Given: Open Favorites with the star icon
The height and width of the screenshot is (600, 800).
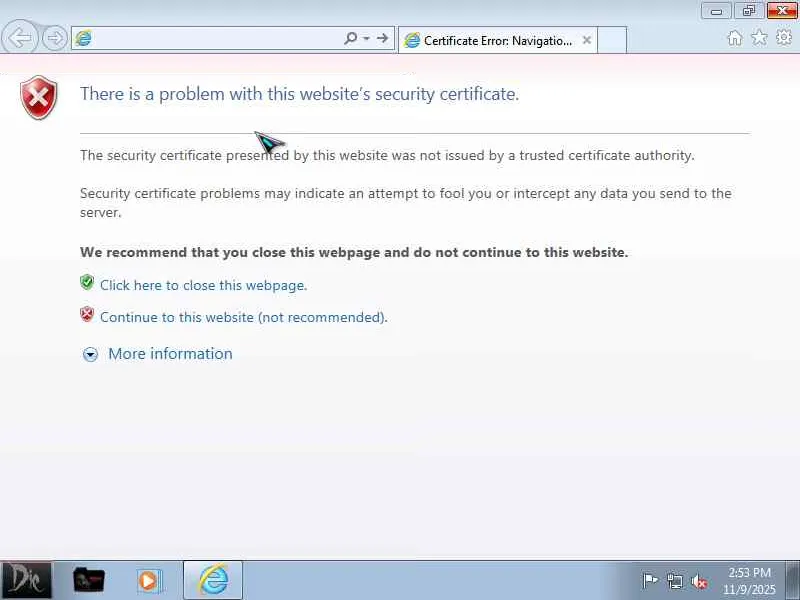Looking at the screenshot, I should coord(759,38).
